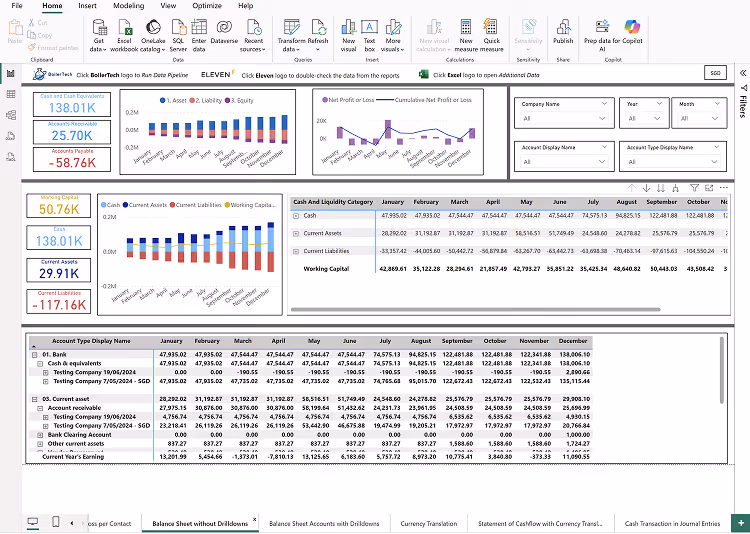
Task: Collapse the 03. Current asset row
Action: [x=34, y=399]
